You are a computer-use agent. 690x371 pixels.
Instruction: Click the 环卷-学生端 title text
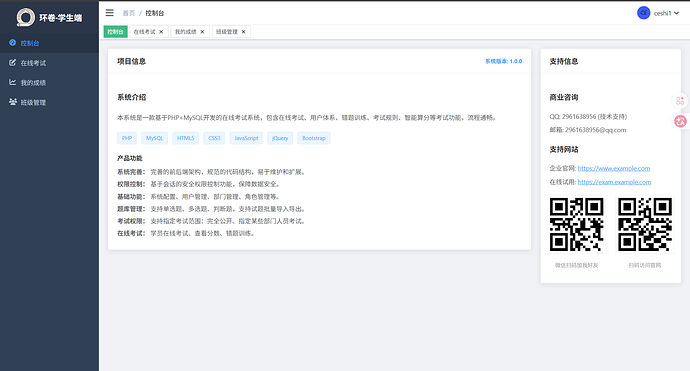tap(61, 18)
